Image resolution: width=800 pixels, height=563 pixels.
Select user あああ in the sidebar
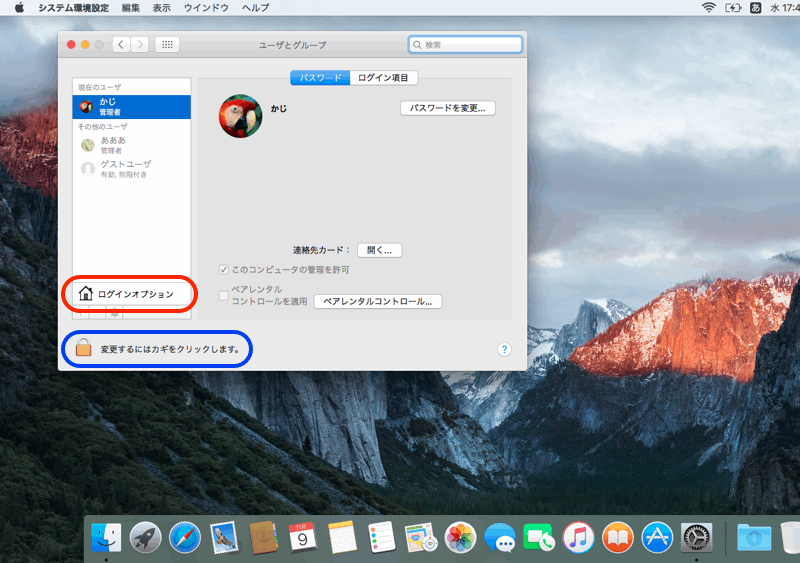(x=112, y=145)
